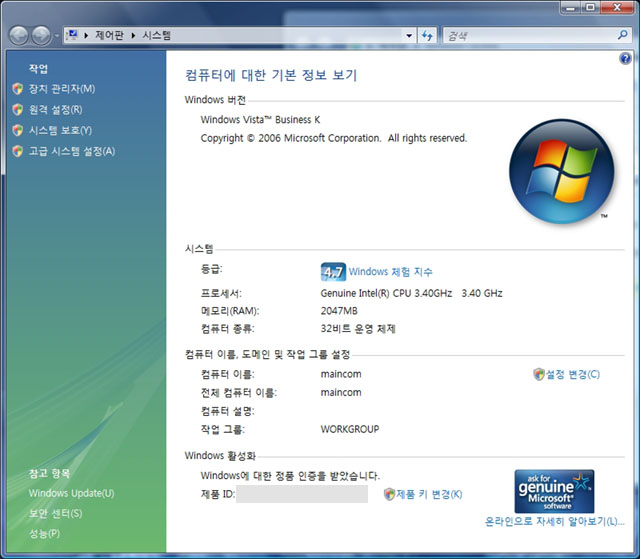Expand arrow before 제어판 in address bar
This screenshot has width=640, height=559.
click(x=86, y=35)
